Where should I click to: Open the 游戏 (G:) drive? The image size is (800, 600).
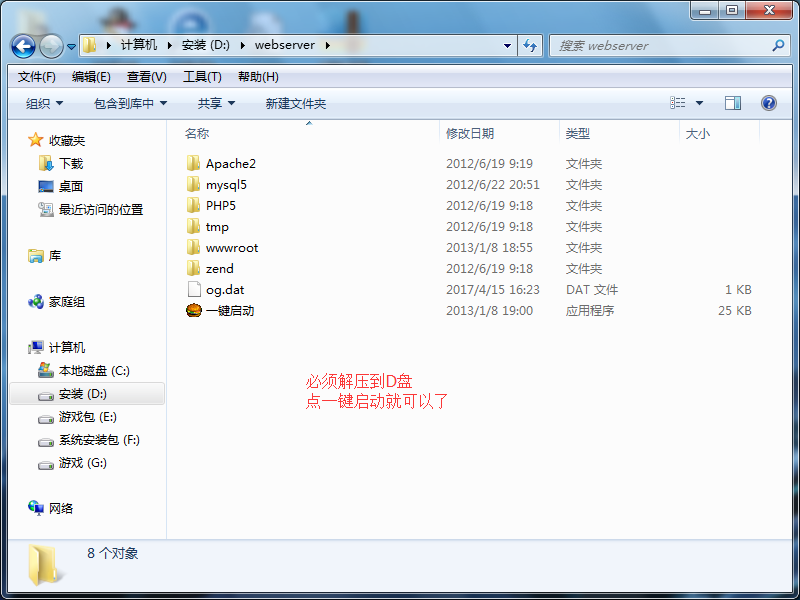pos(82,463)
